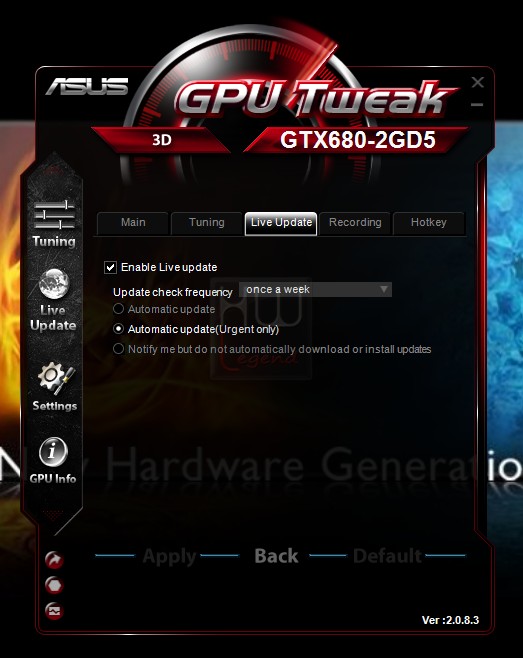Image resolution: width=523 pixels, height=658 pixels.
Task: Click the red hexagon icon at bottom left
Action: coord(54,585)
